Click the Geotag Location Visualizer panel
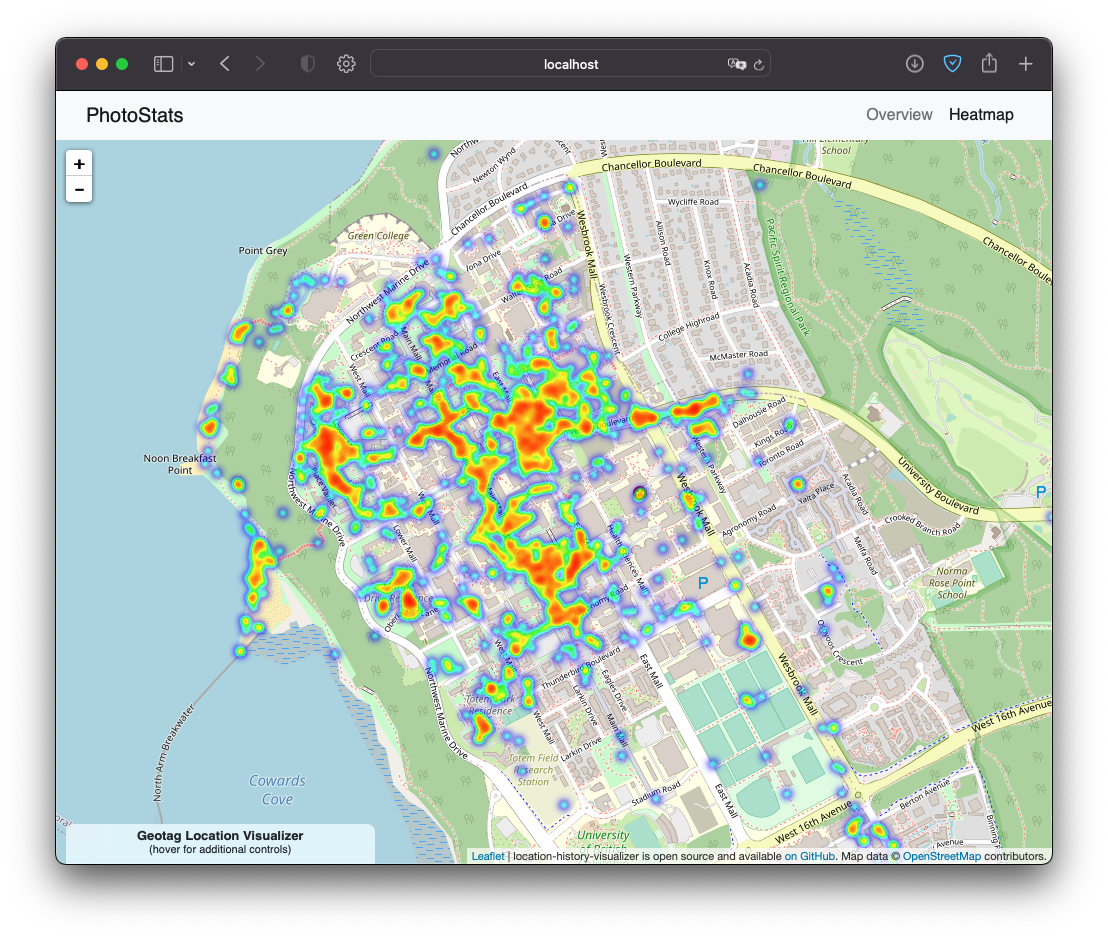The height and width of the screenshot is (938, 1108). tap(220, 843)
